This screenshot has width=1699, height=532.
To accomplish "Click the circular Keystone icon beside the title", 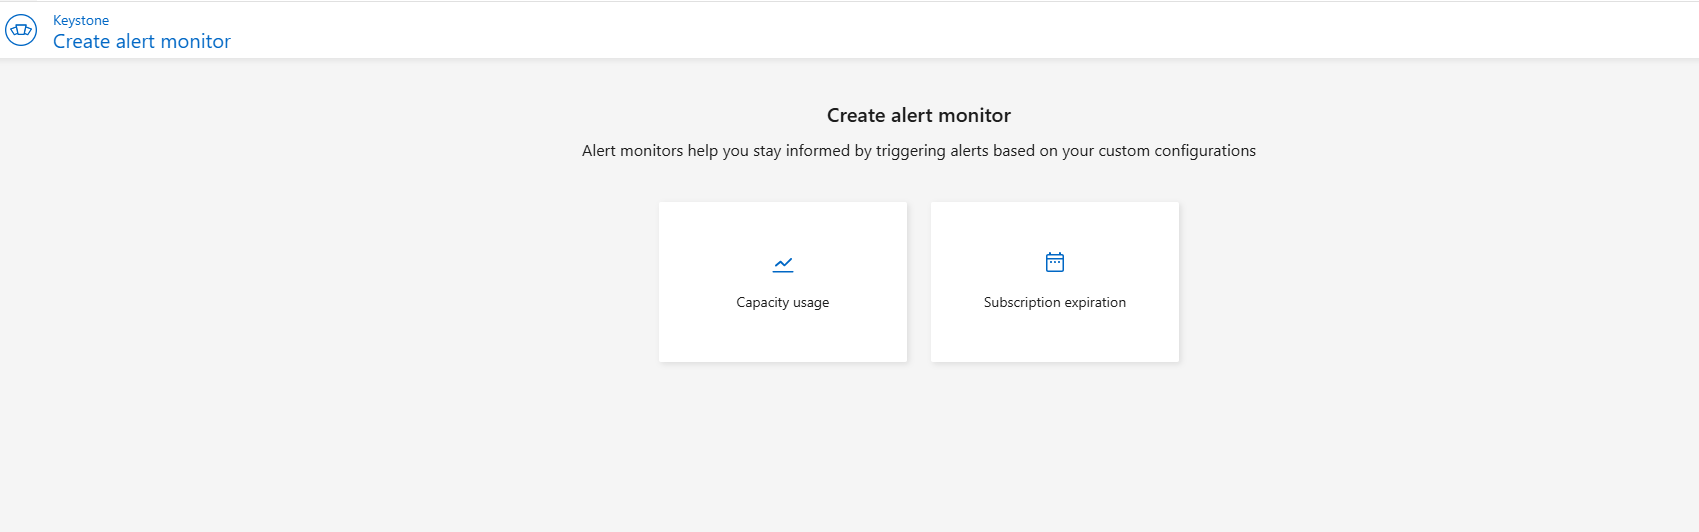I will [x=21, y=30].
